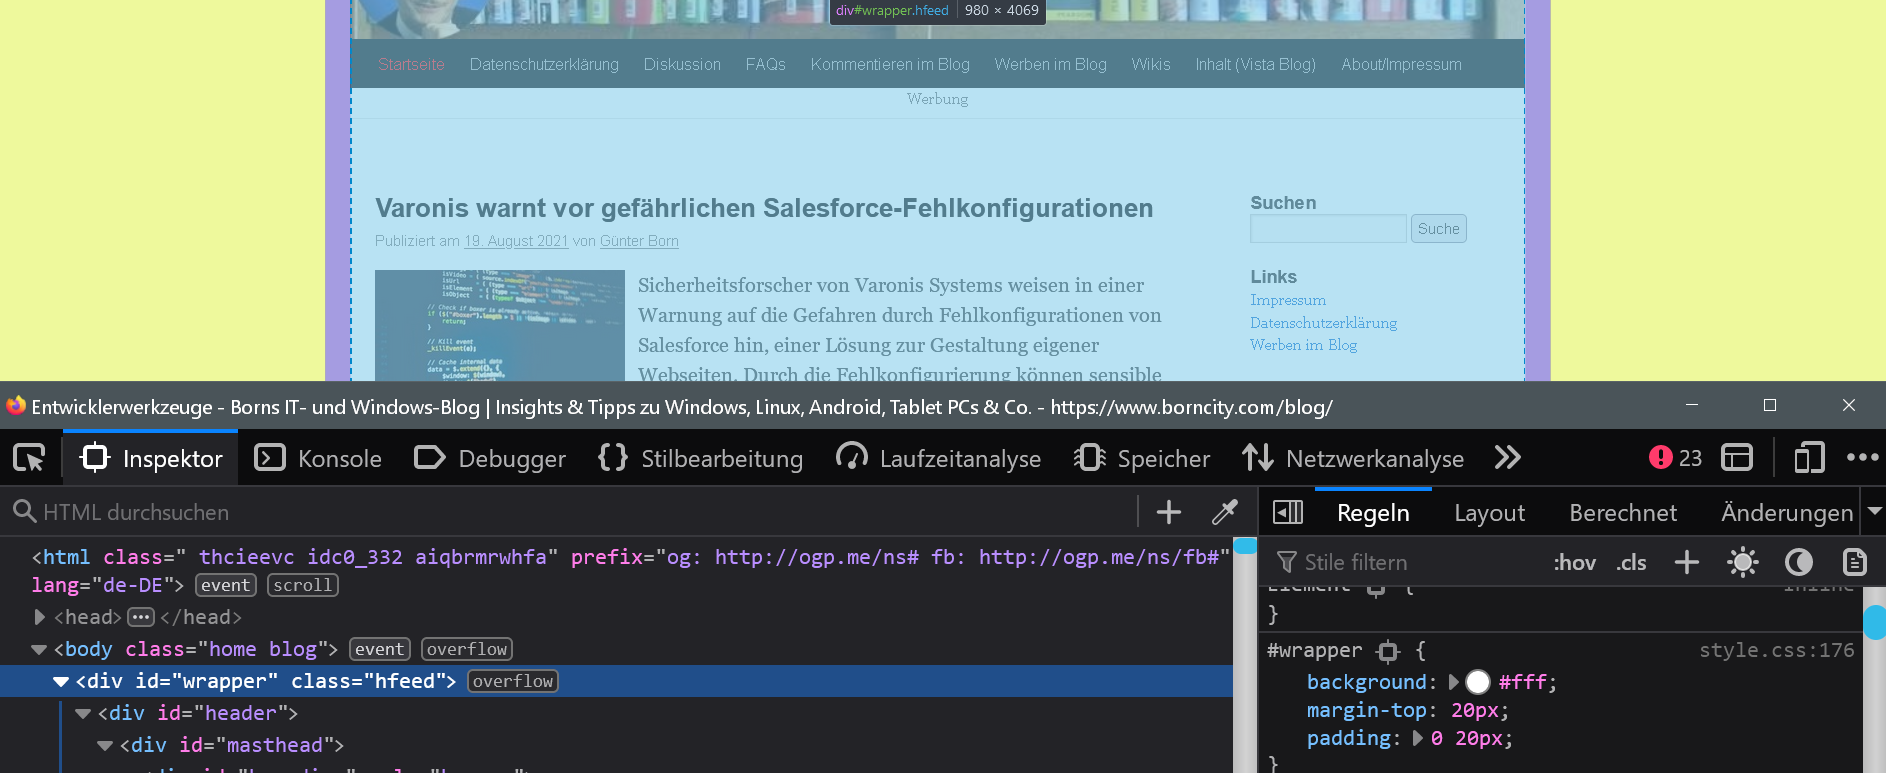Open the Stilbearbeitung tab

click(700, 458)
